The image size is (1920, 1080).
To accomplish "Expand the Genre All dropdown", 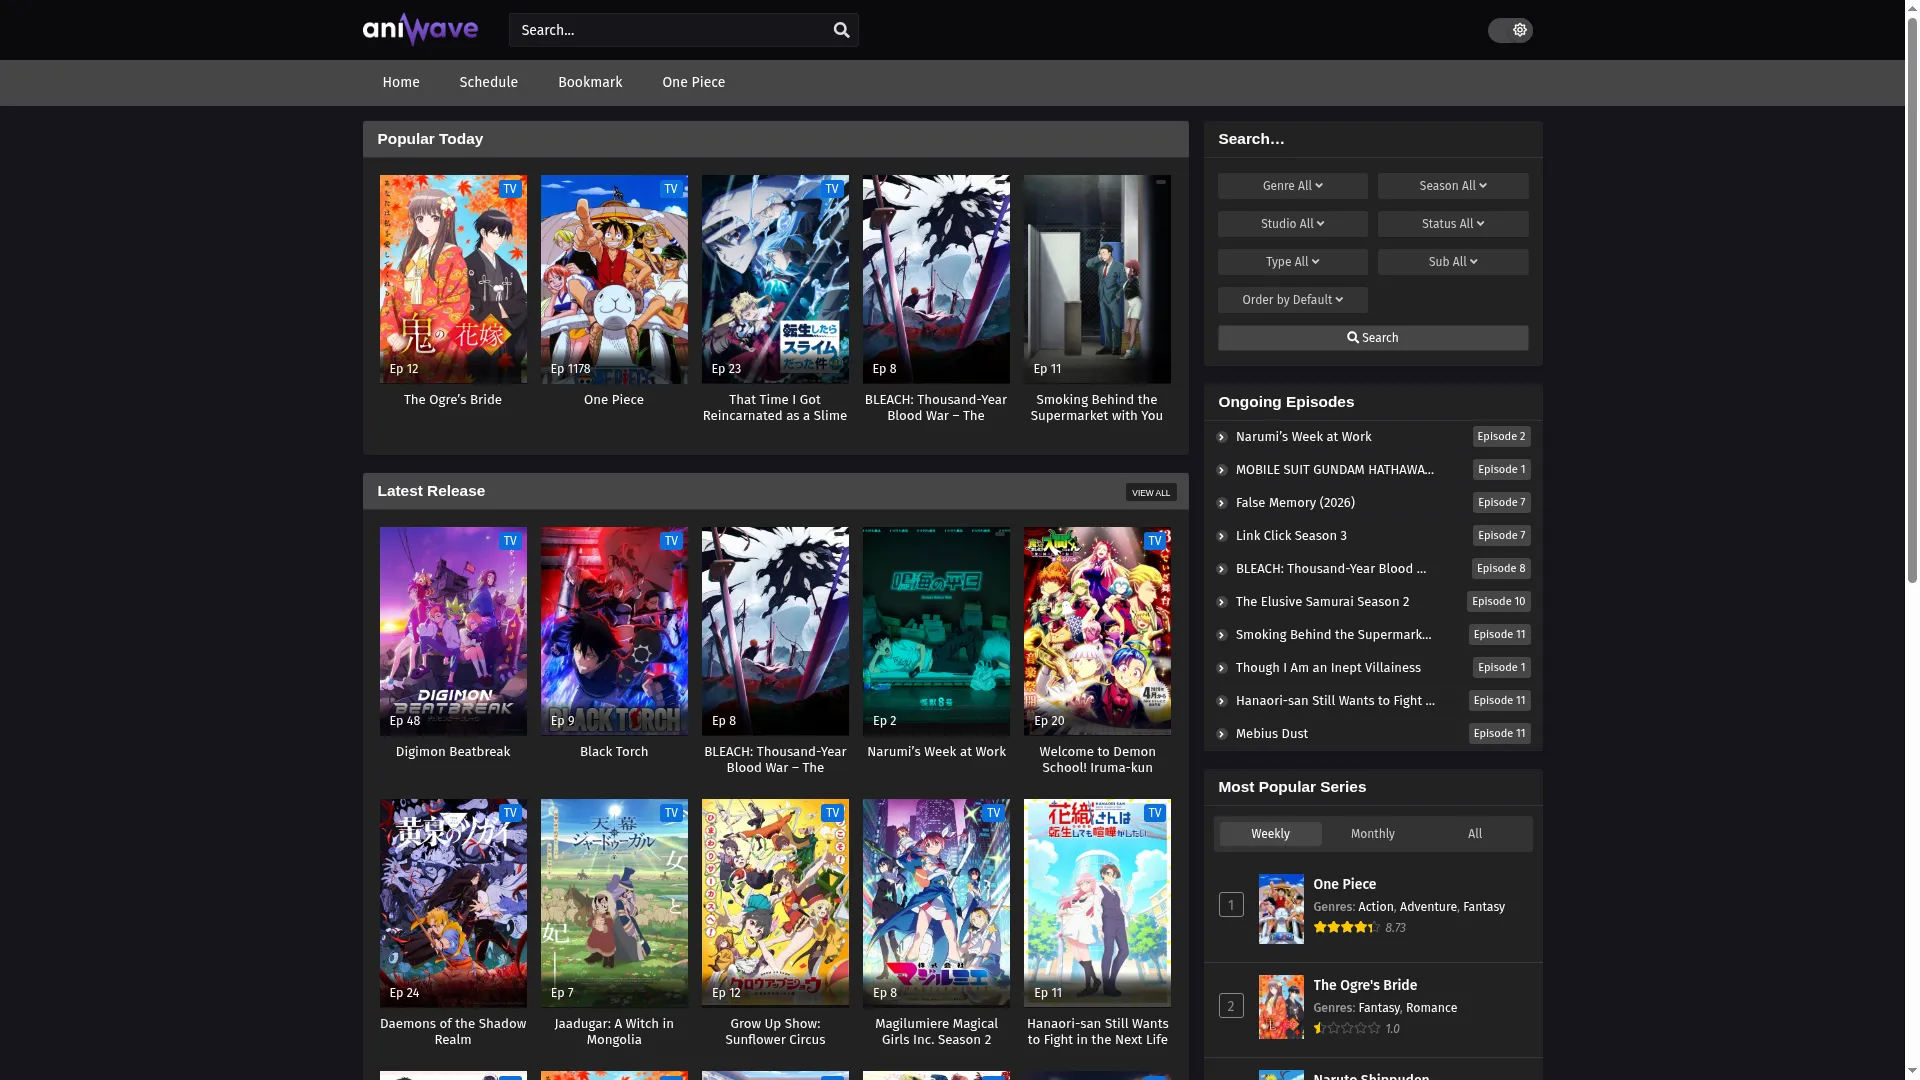I will point(1293,186).
